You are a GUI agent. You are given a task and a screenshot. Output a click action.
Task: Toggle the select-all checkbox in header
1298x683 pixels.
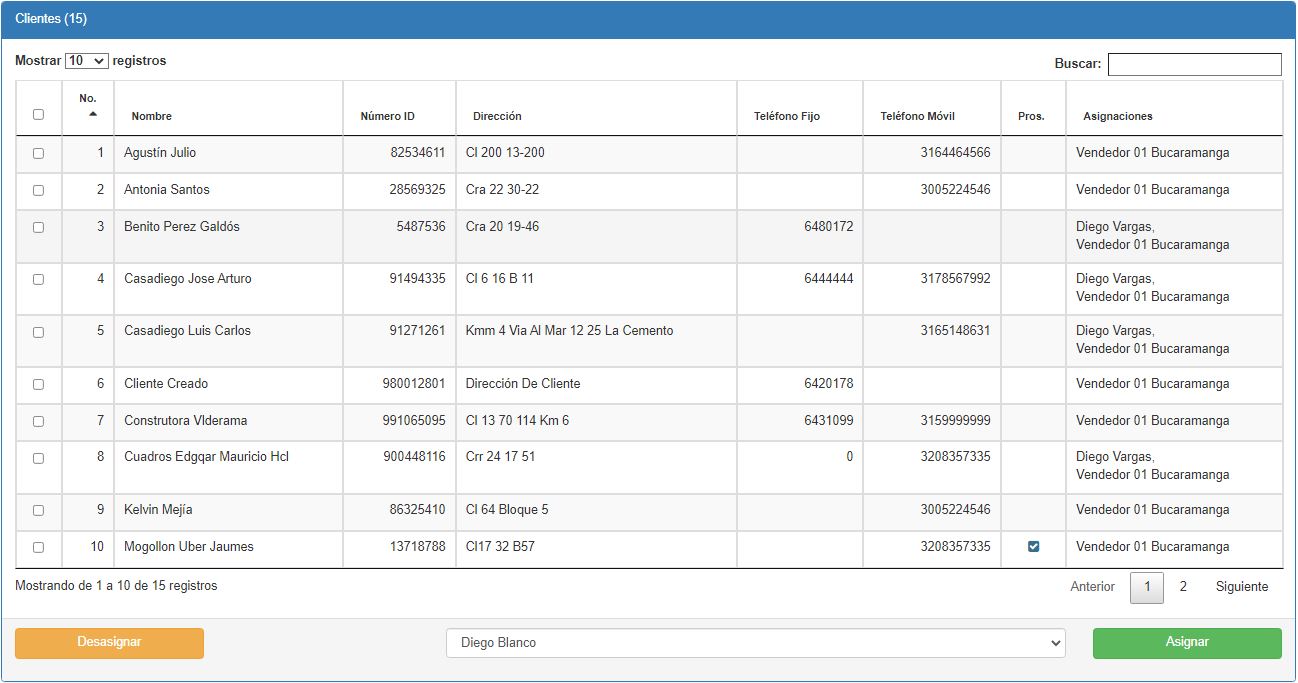[x=38, y=114]
